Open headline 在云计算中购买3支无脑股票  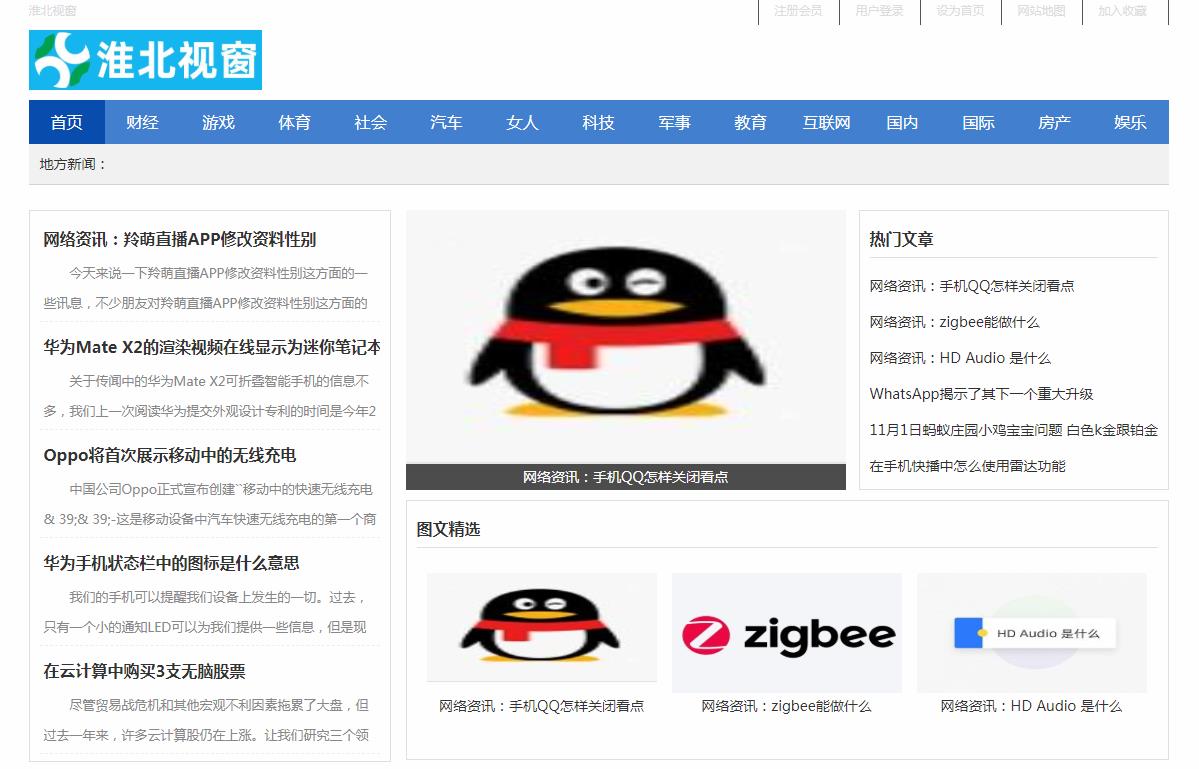145,671
